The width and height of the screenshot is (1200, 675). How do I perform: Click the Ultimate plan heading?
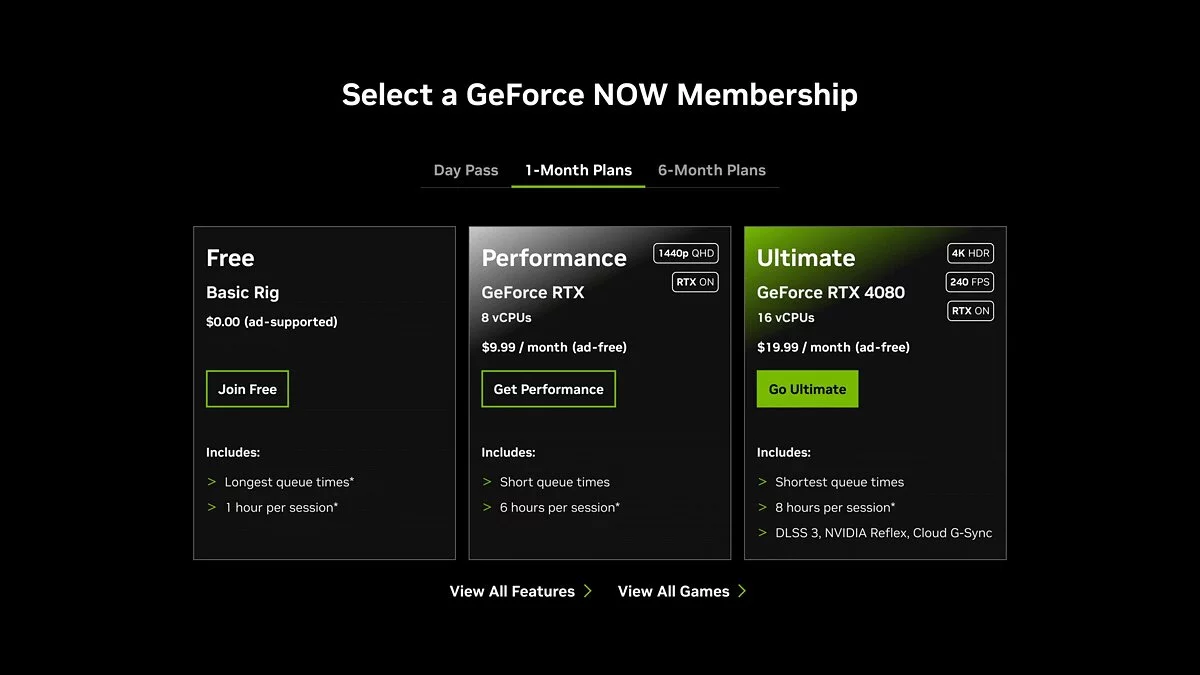point(806,258)
